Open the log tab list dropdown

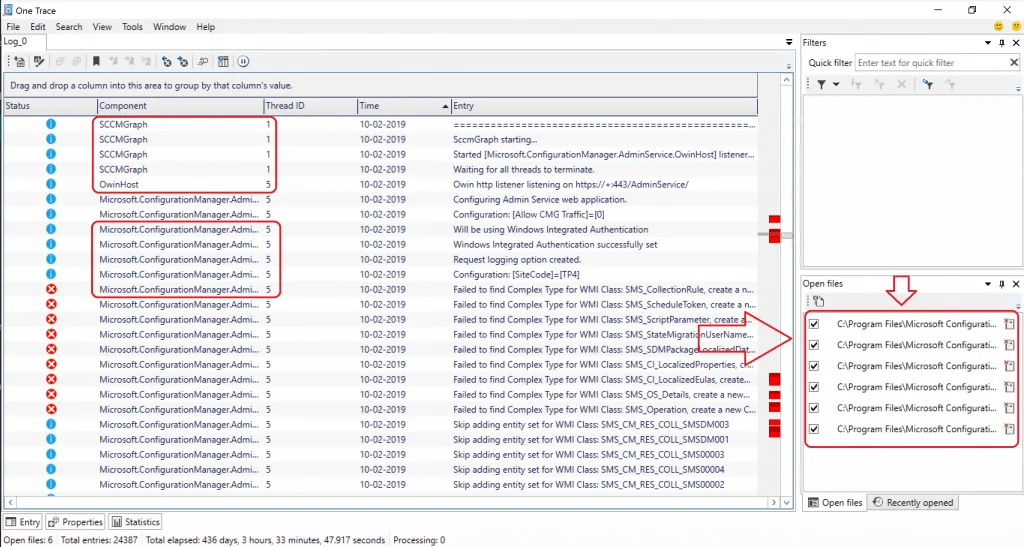(x=789, y=42)
